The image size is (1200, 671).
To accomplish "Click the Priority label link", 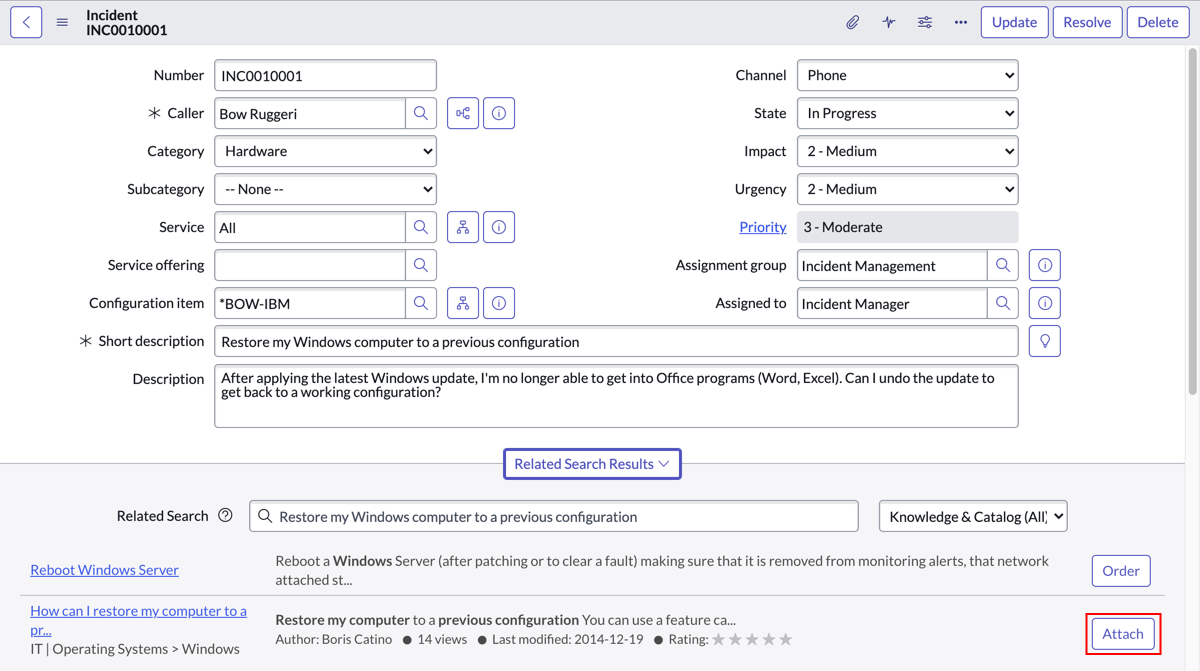I will [x=763, y=227].
